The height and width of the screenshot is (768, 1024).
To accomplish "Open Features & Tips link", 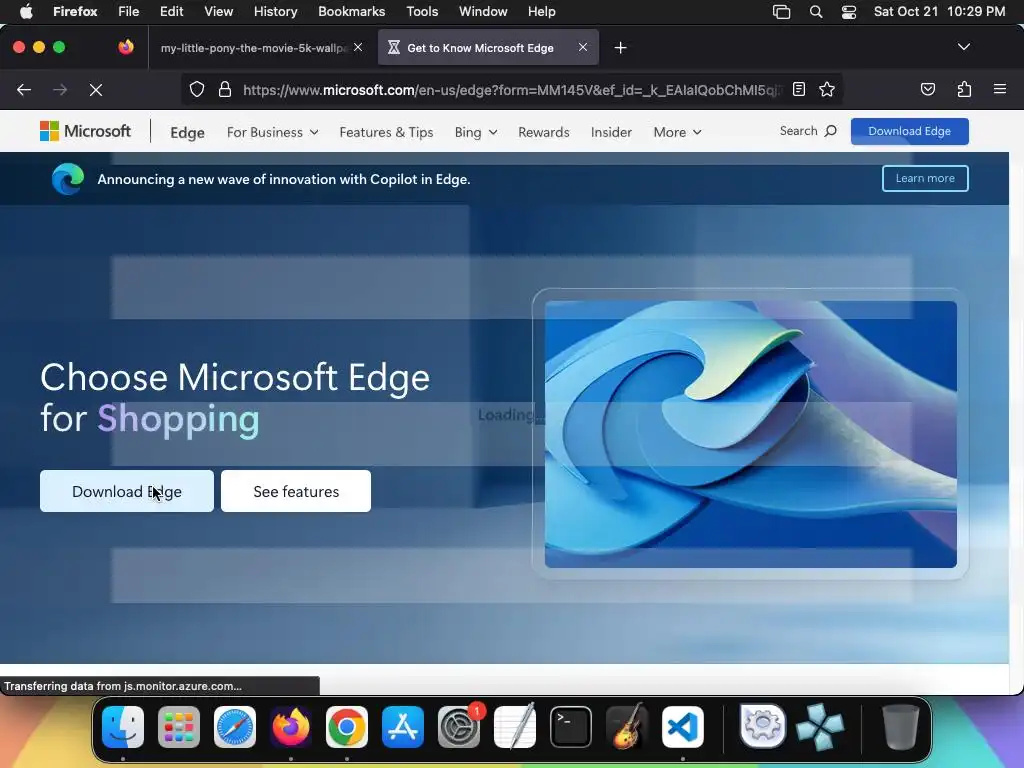I will (x=386, y=132).
